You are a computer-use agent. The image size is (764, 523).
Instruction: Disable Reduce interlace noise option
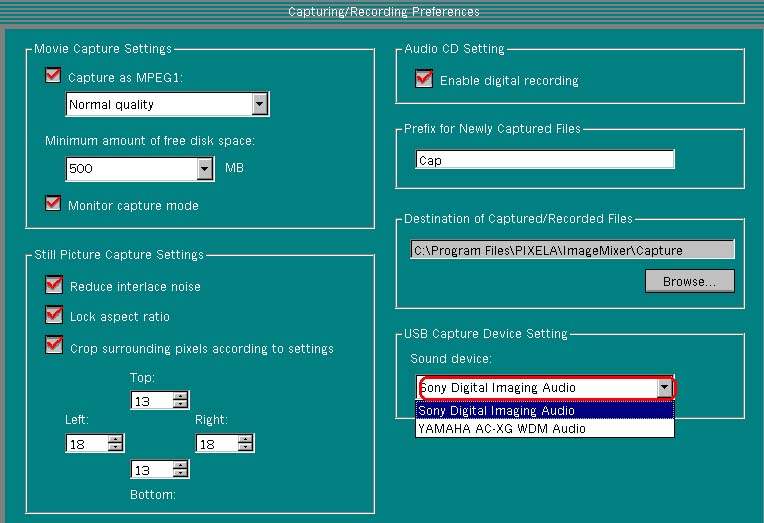[x=54, y=286]
